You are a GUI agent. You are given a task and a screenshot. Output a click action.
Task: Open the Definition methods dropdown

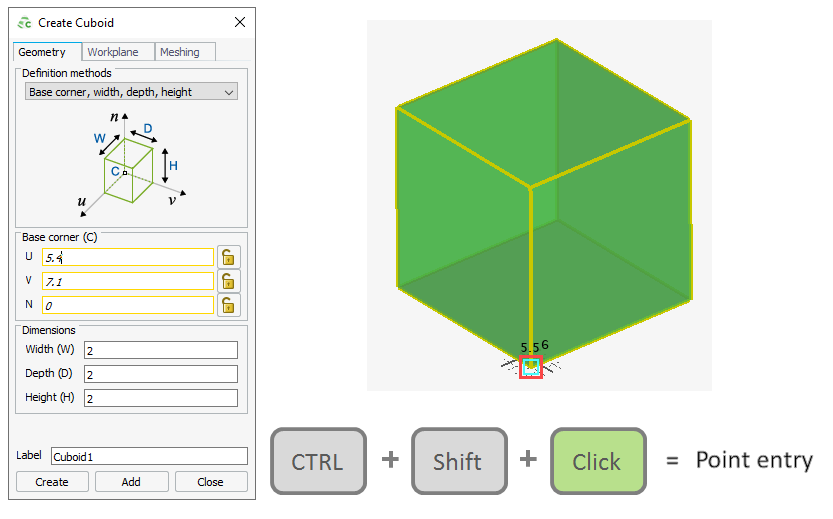[x=130, y=92]
